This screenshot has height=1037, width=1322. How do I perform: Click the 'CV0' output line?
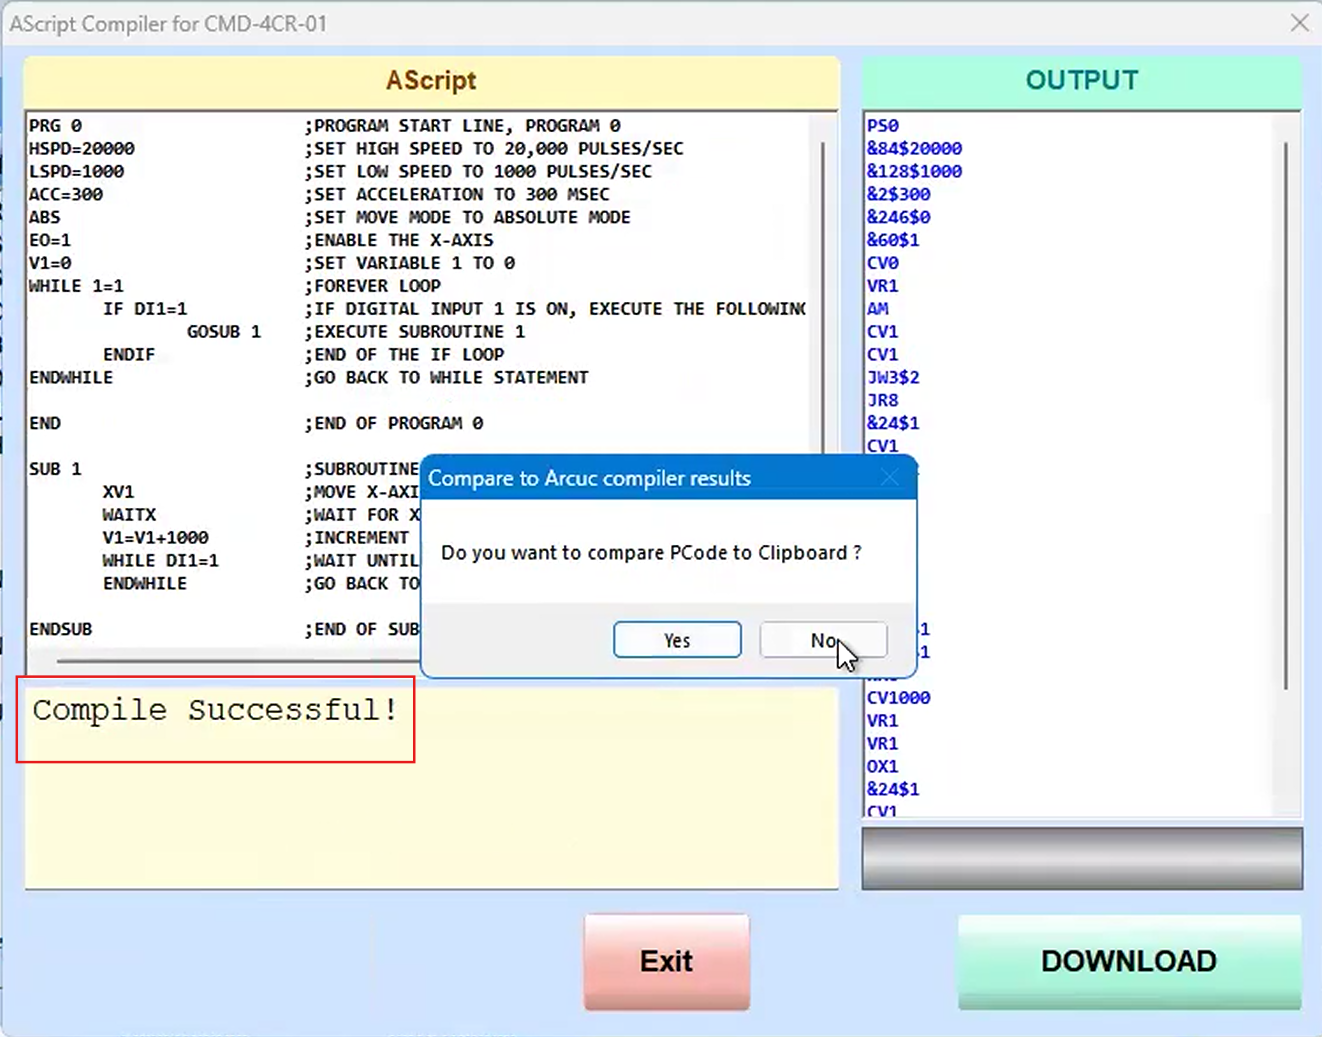tap(883, 264)
